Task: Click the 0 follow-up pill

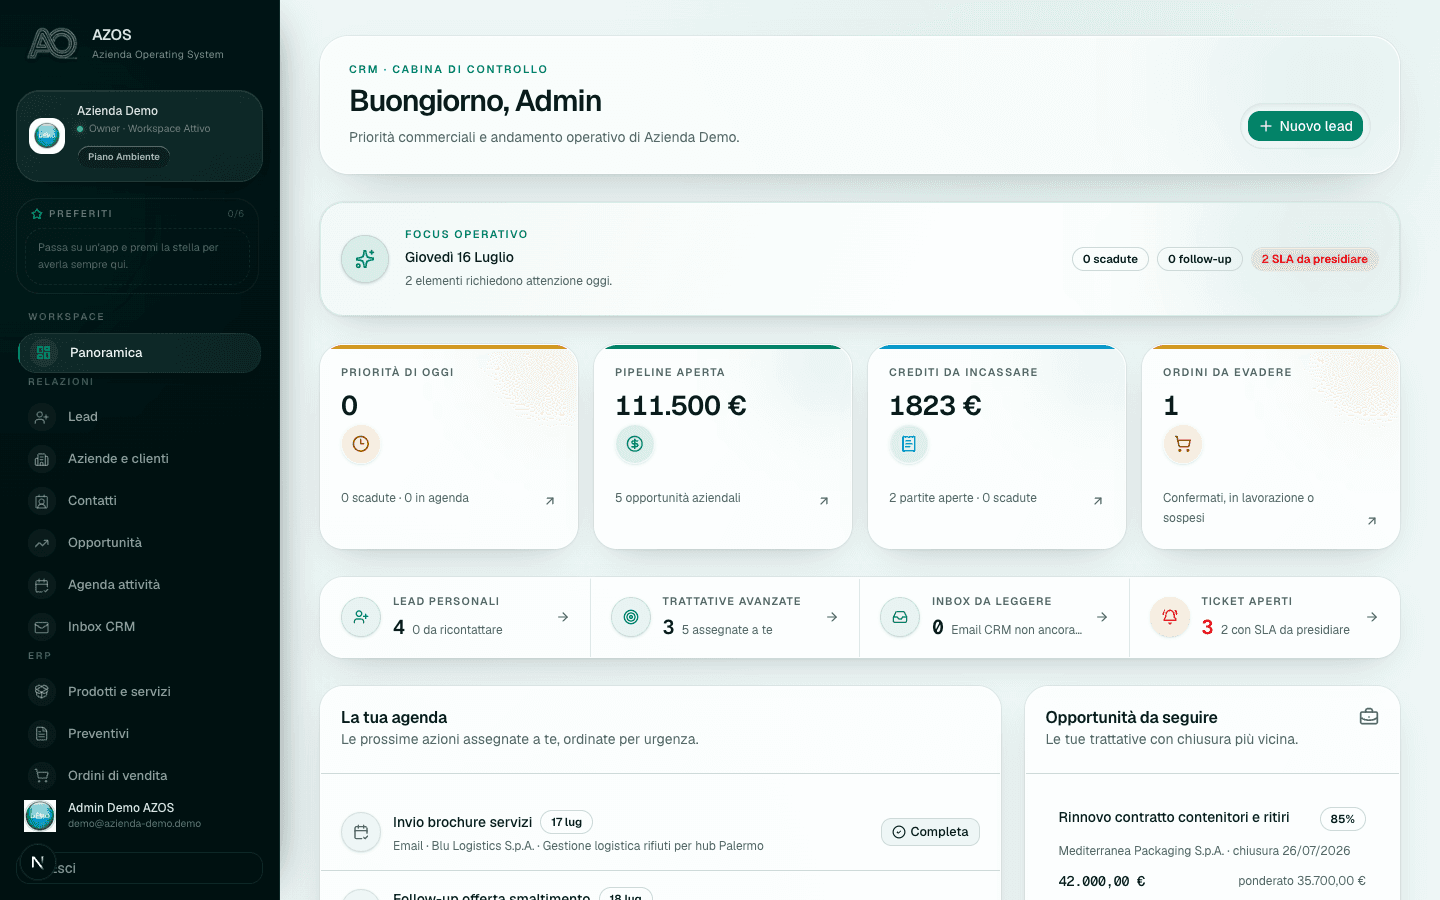Action: coord(1200,259)
